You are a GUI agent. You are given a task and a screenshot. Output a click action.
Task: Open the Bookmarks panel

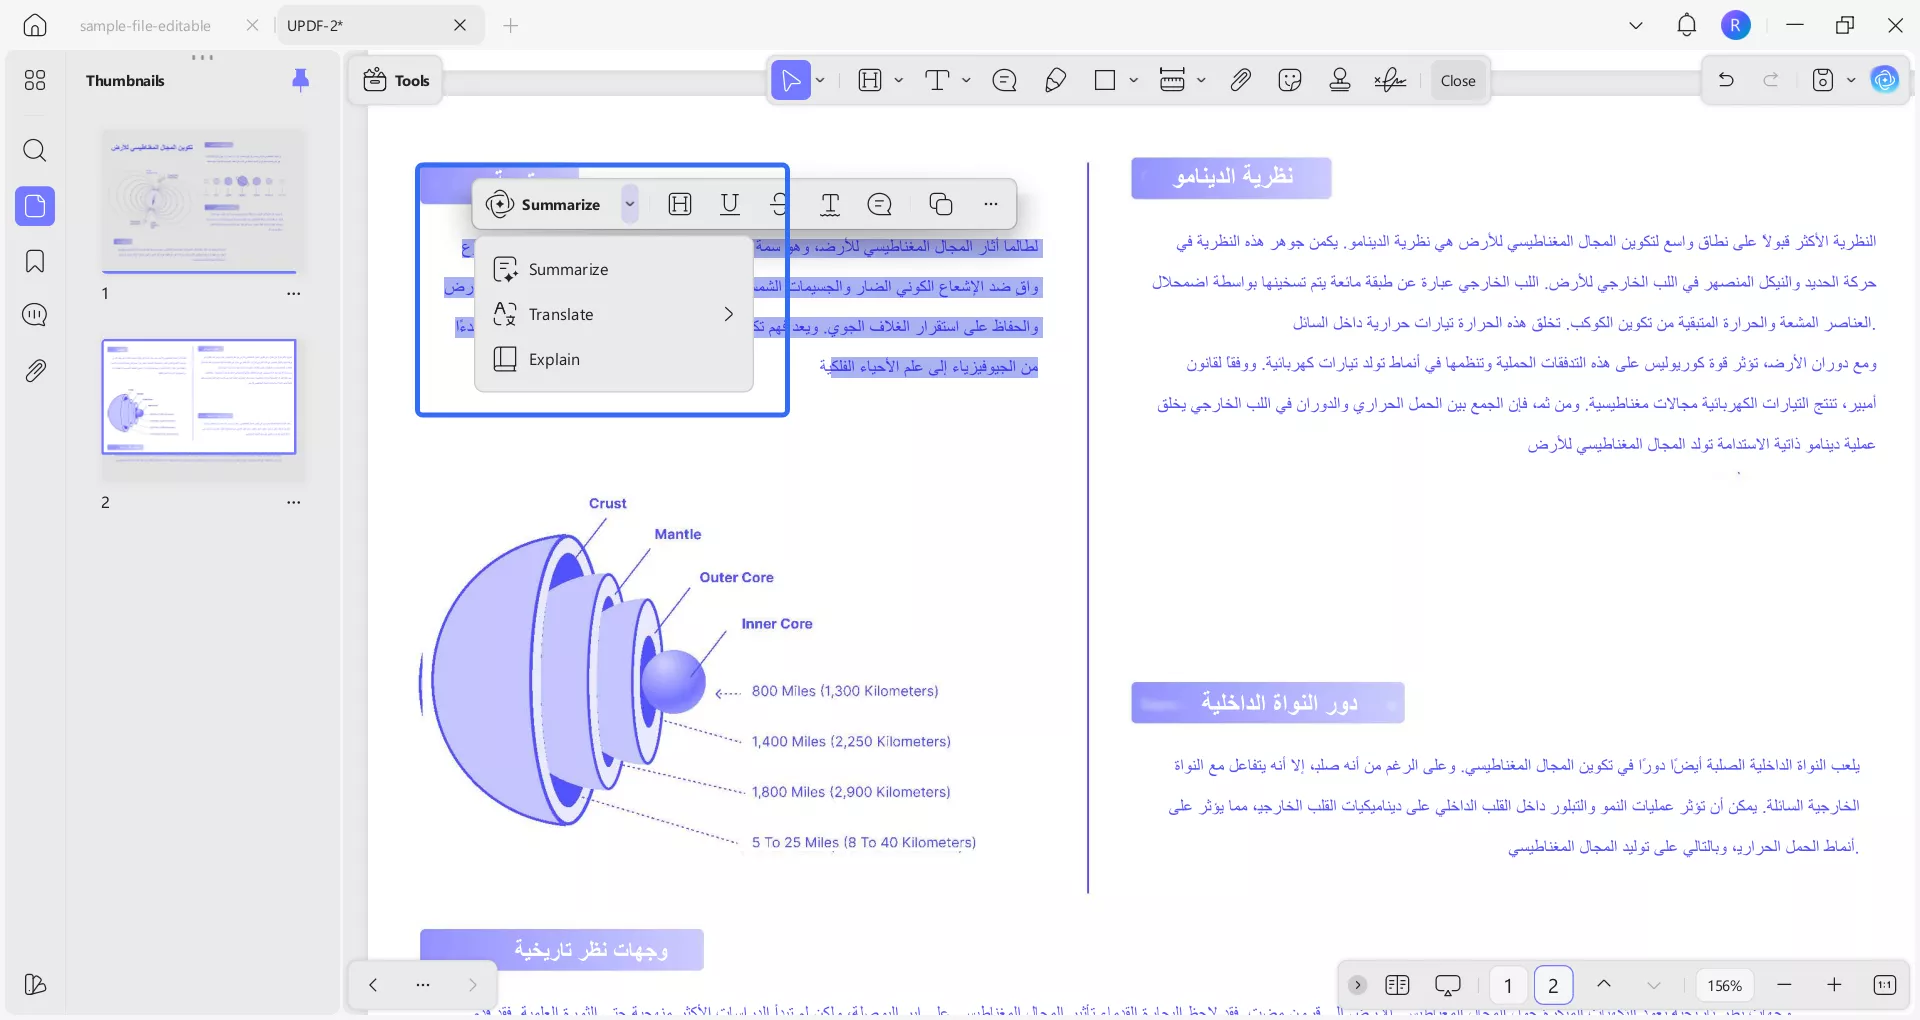35,261
